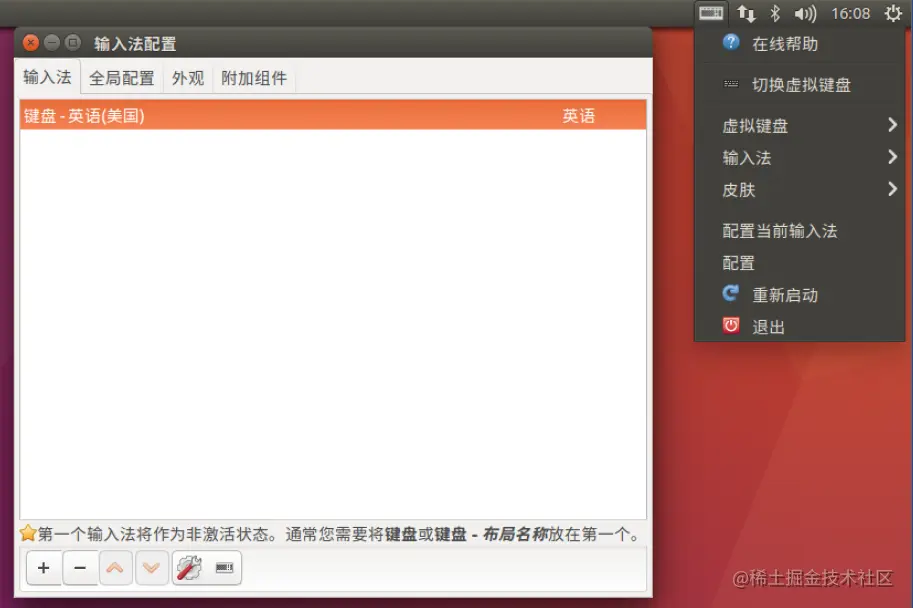
Task: Open the network up-down arrows indicator
Action: pos(746,13)
